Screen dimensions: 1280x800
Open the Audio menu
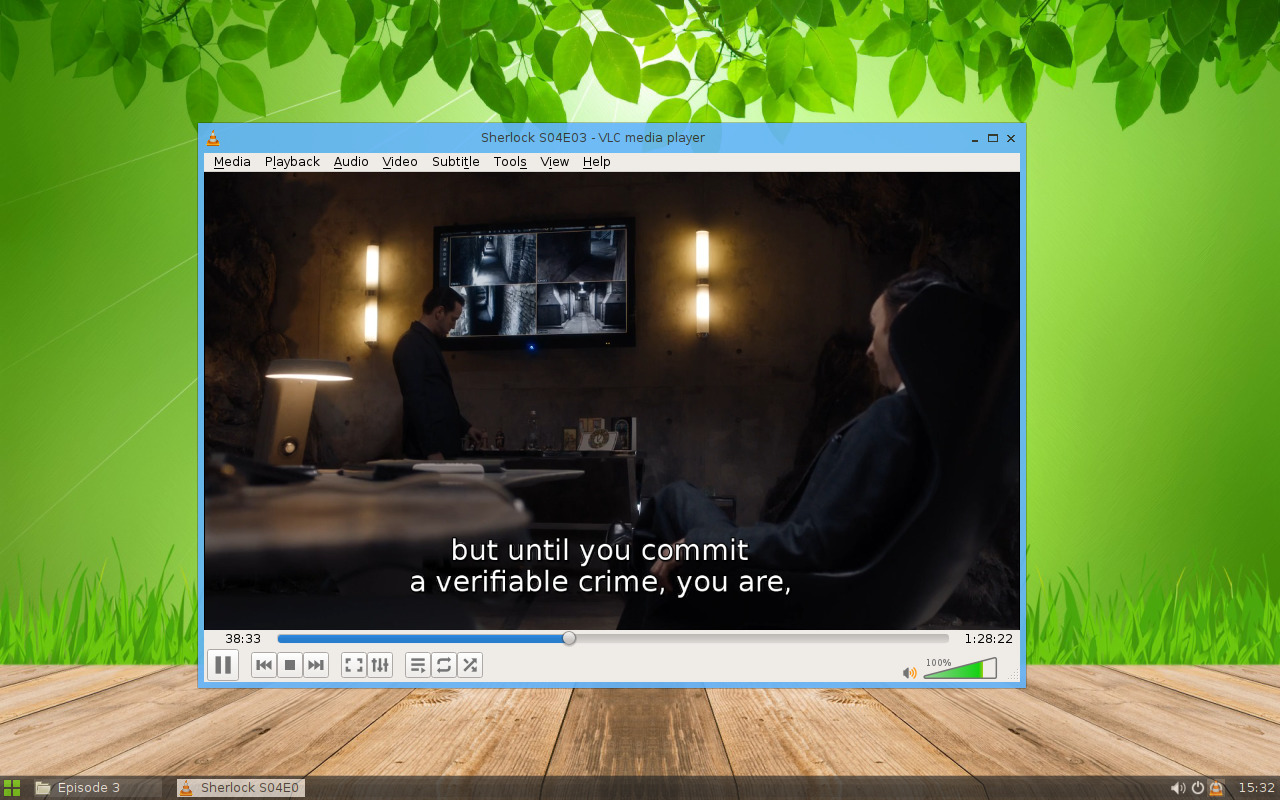(351, 161)
